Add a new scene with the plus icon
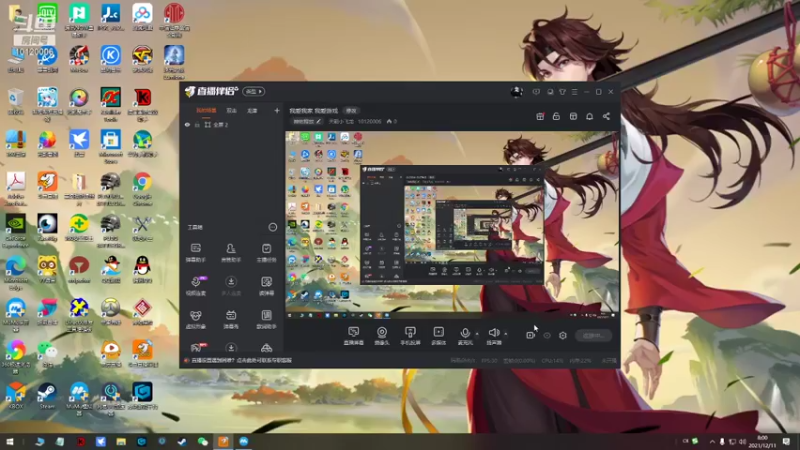 pos(277,110)
